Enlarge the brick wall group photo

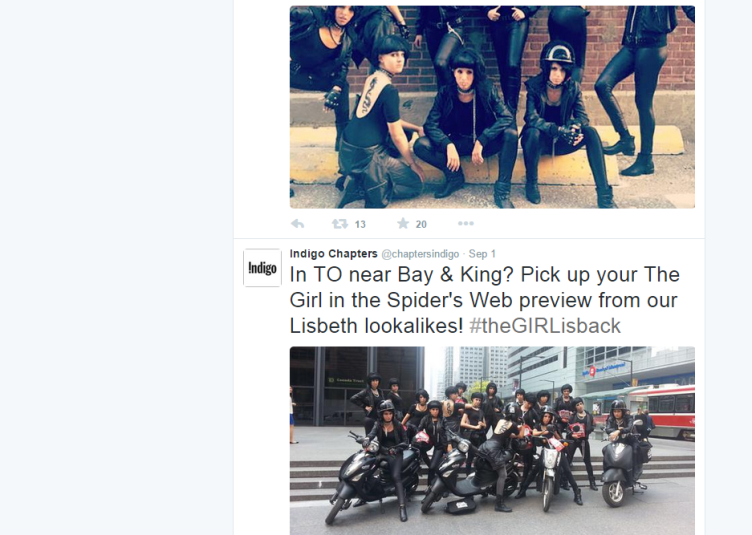tap(492, 107)
